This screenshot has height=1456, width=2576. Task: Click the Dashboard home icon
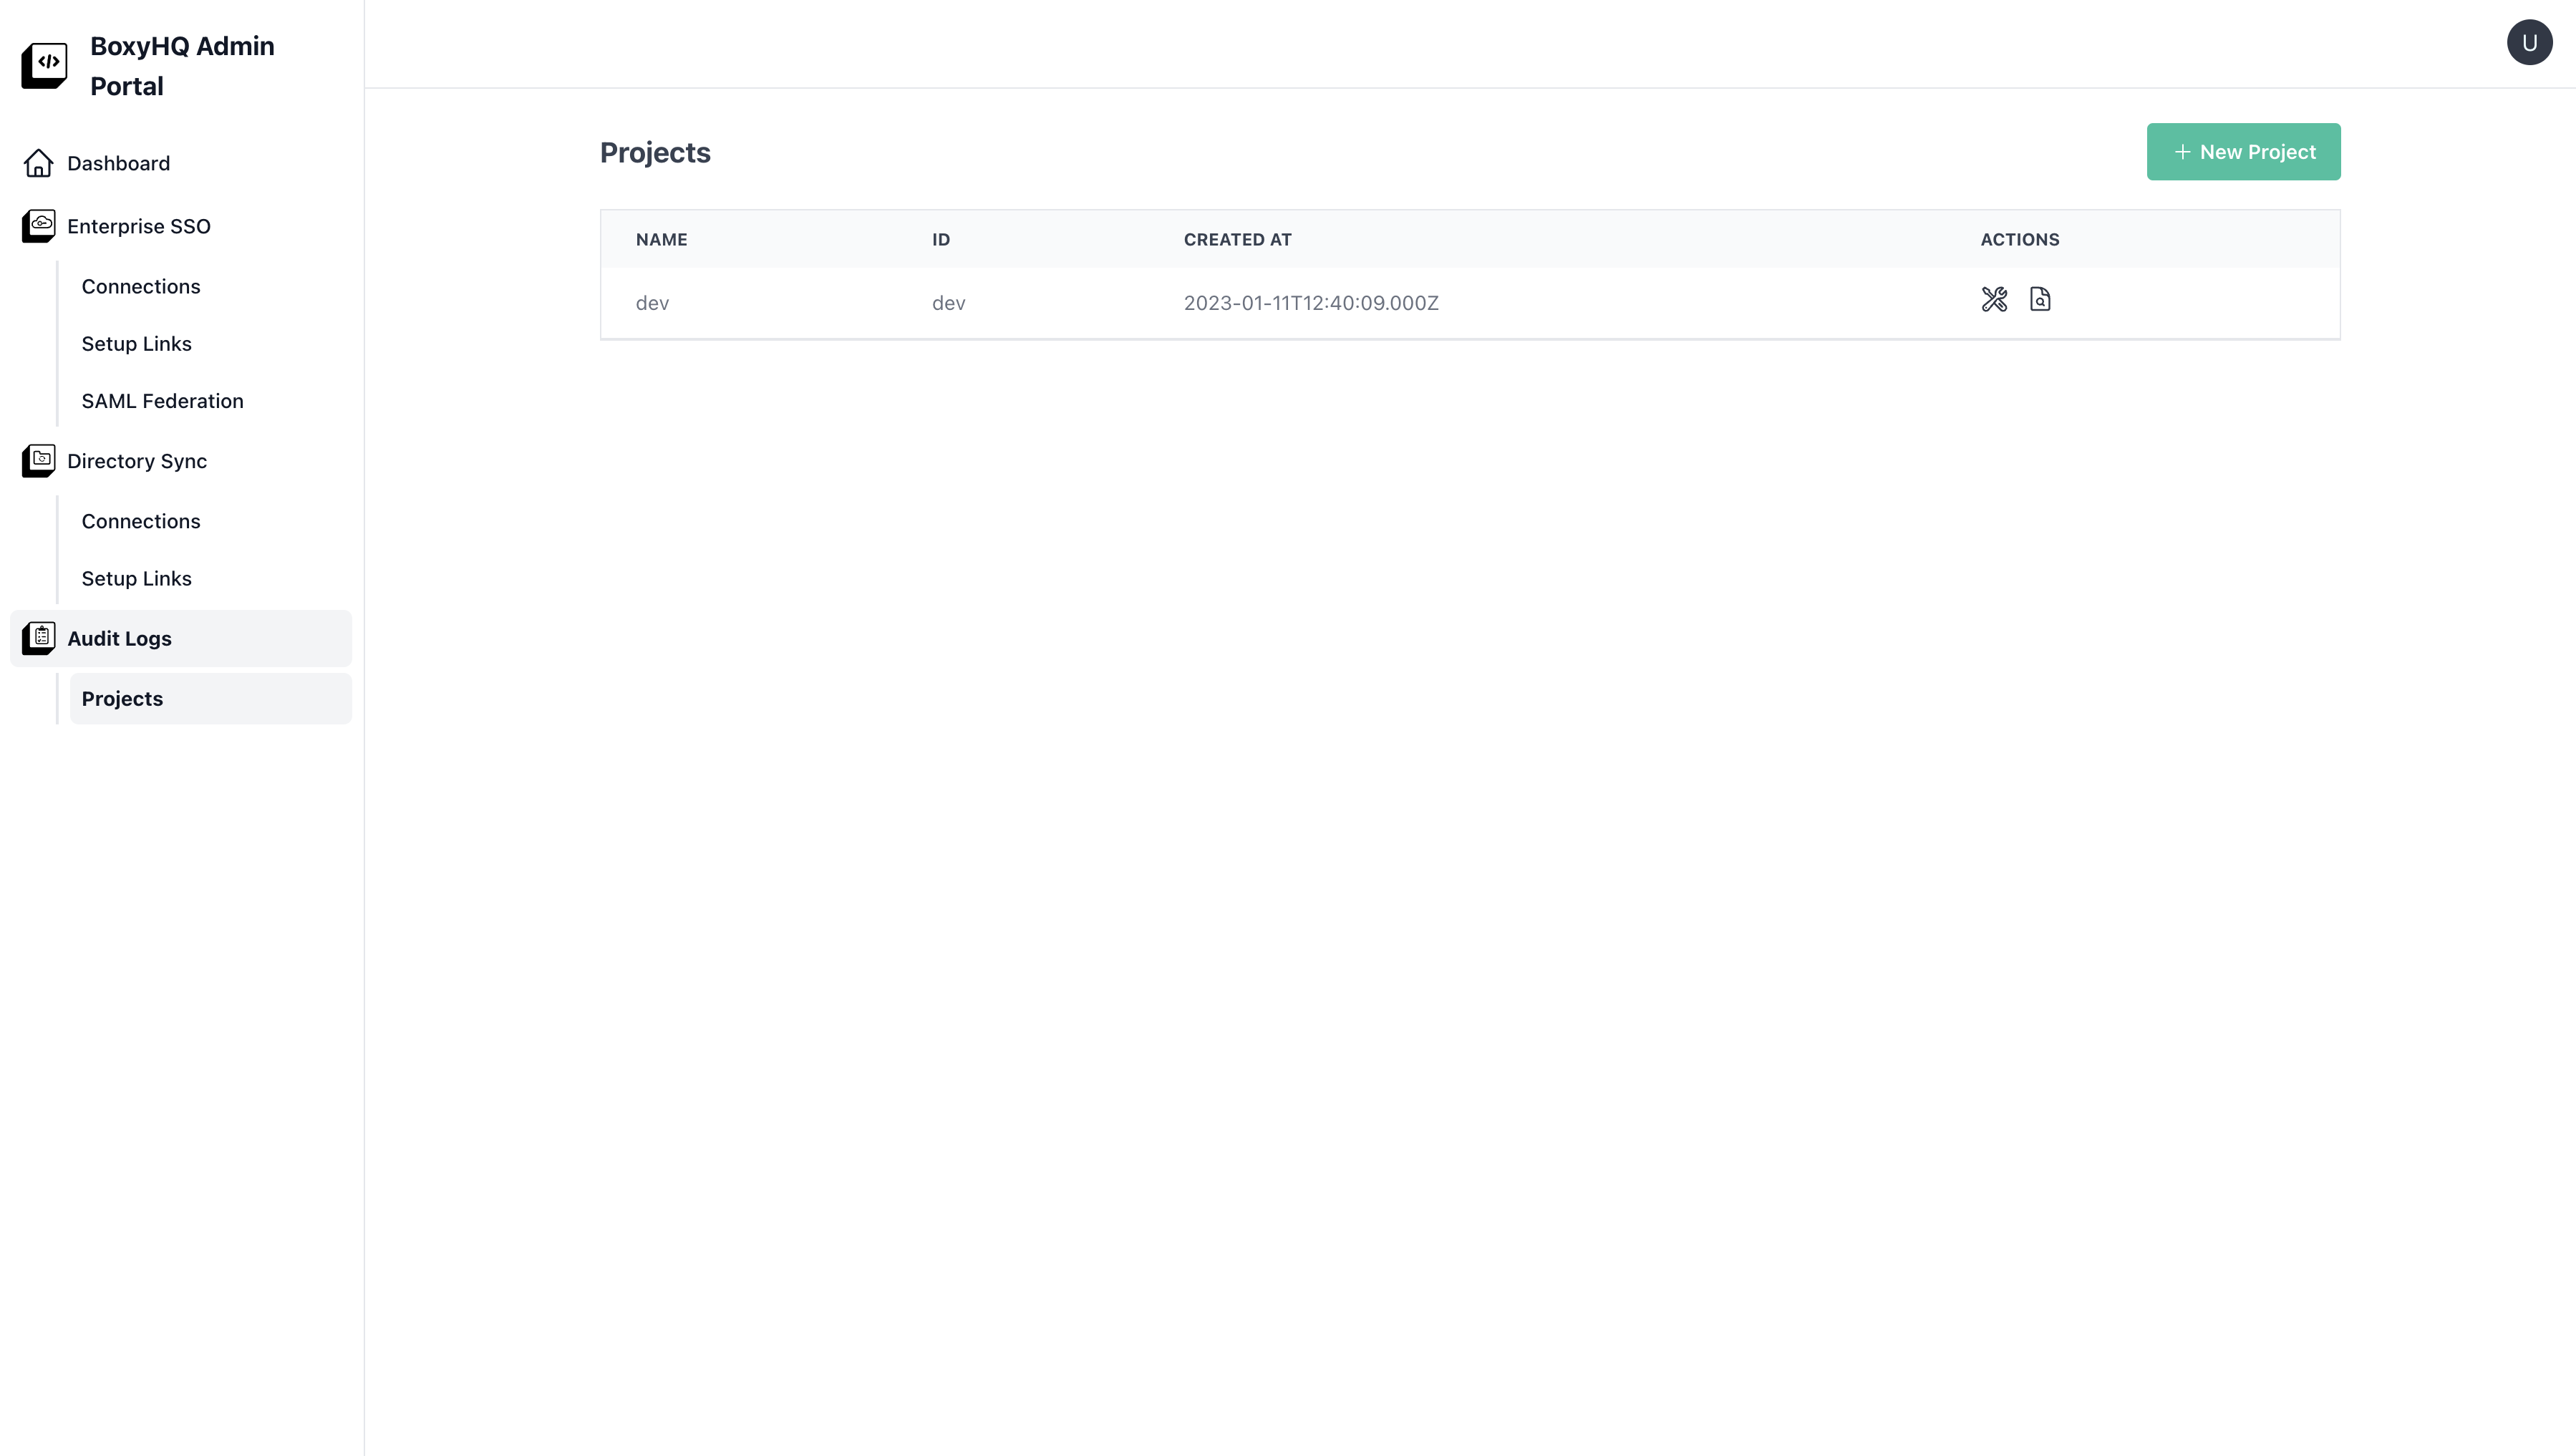[38, 163]
